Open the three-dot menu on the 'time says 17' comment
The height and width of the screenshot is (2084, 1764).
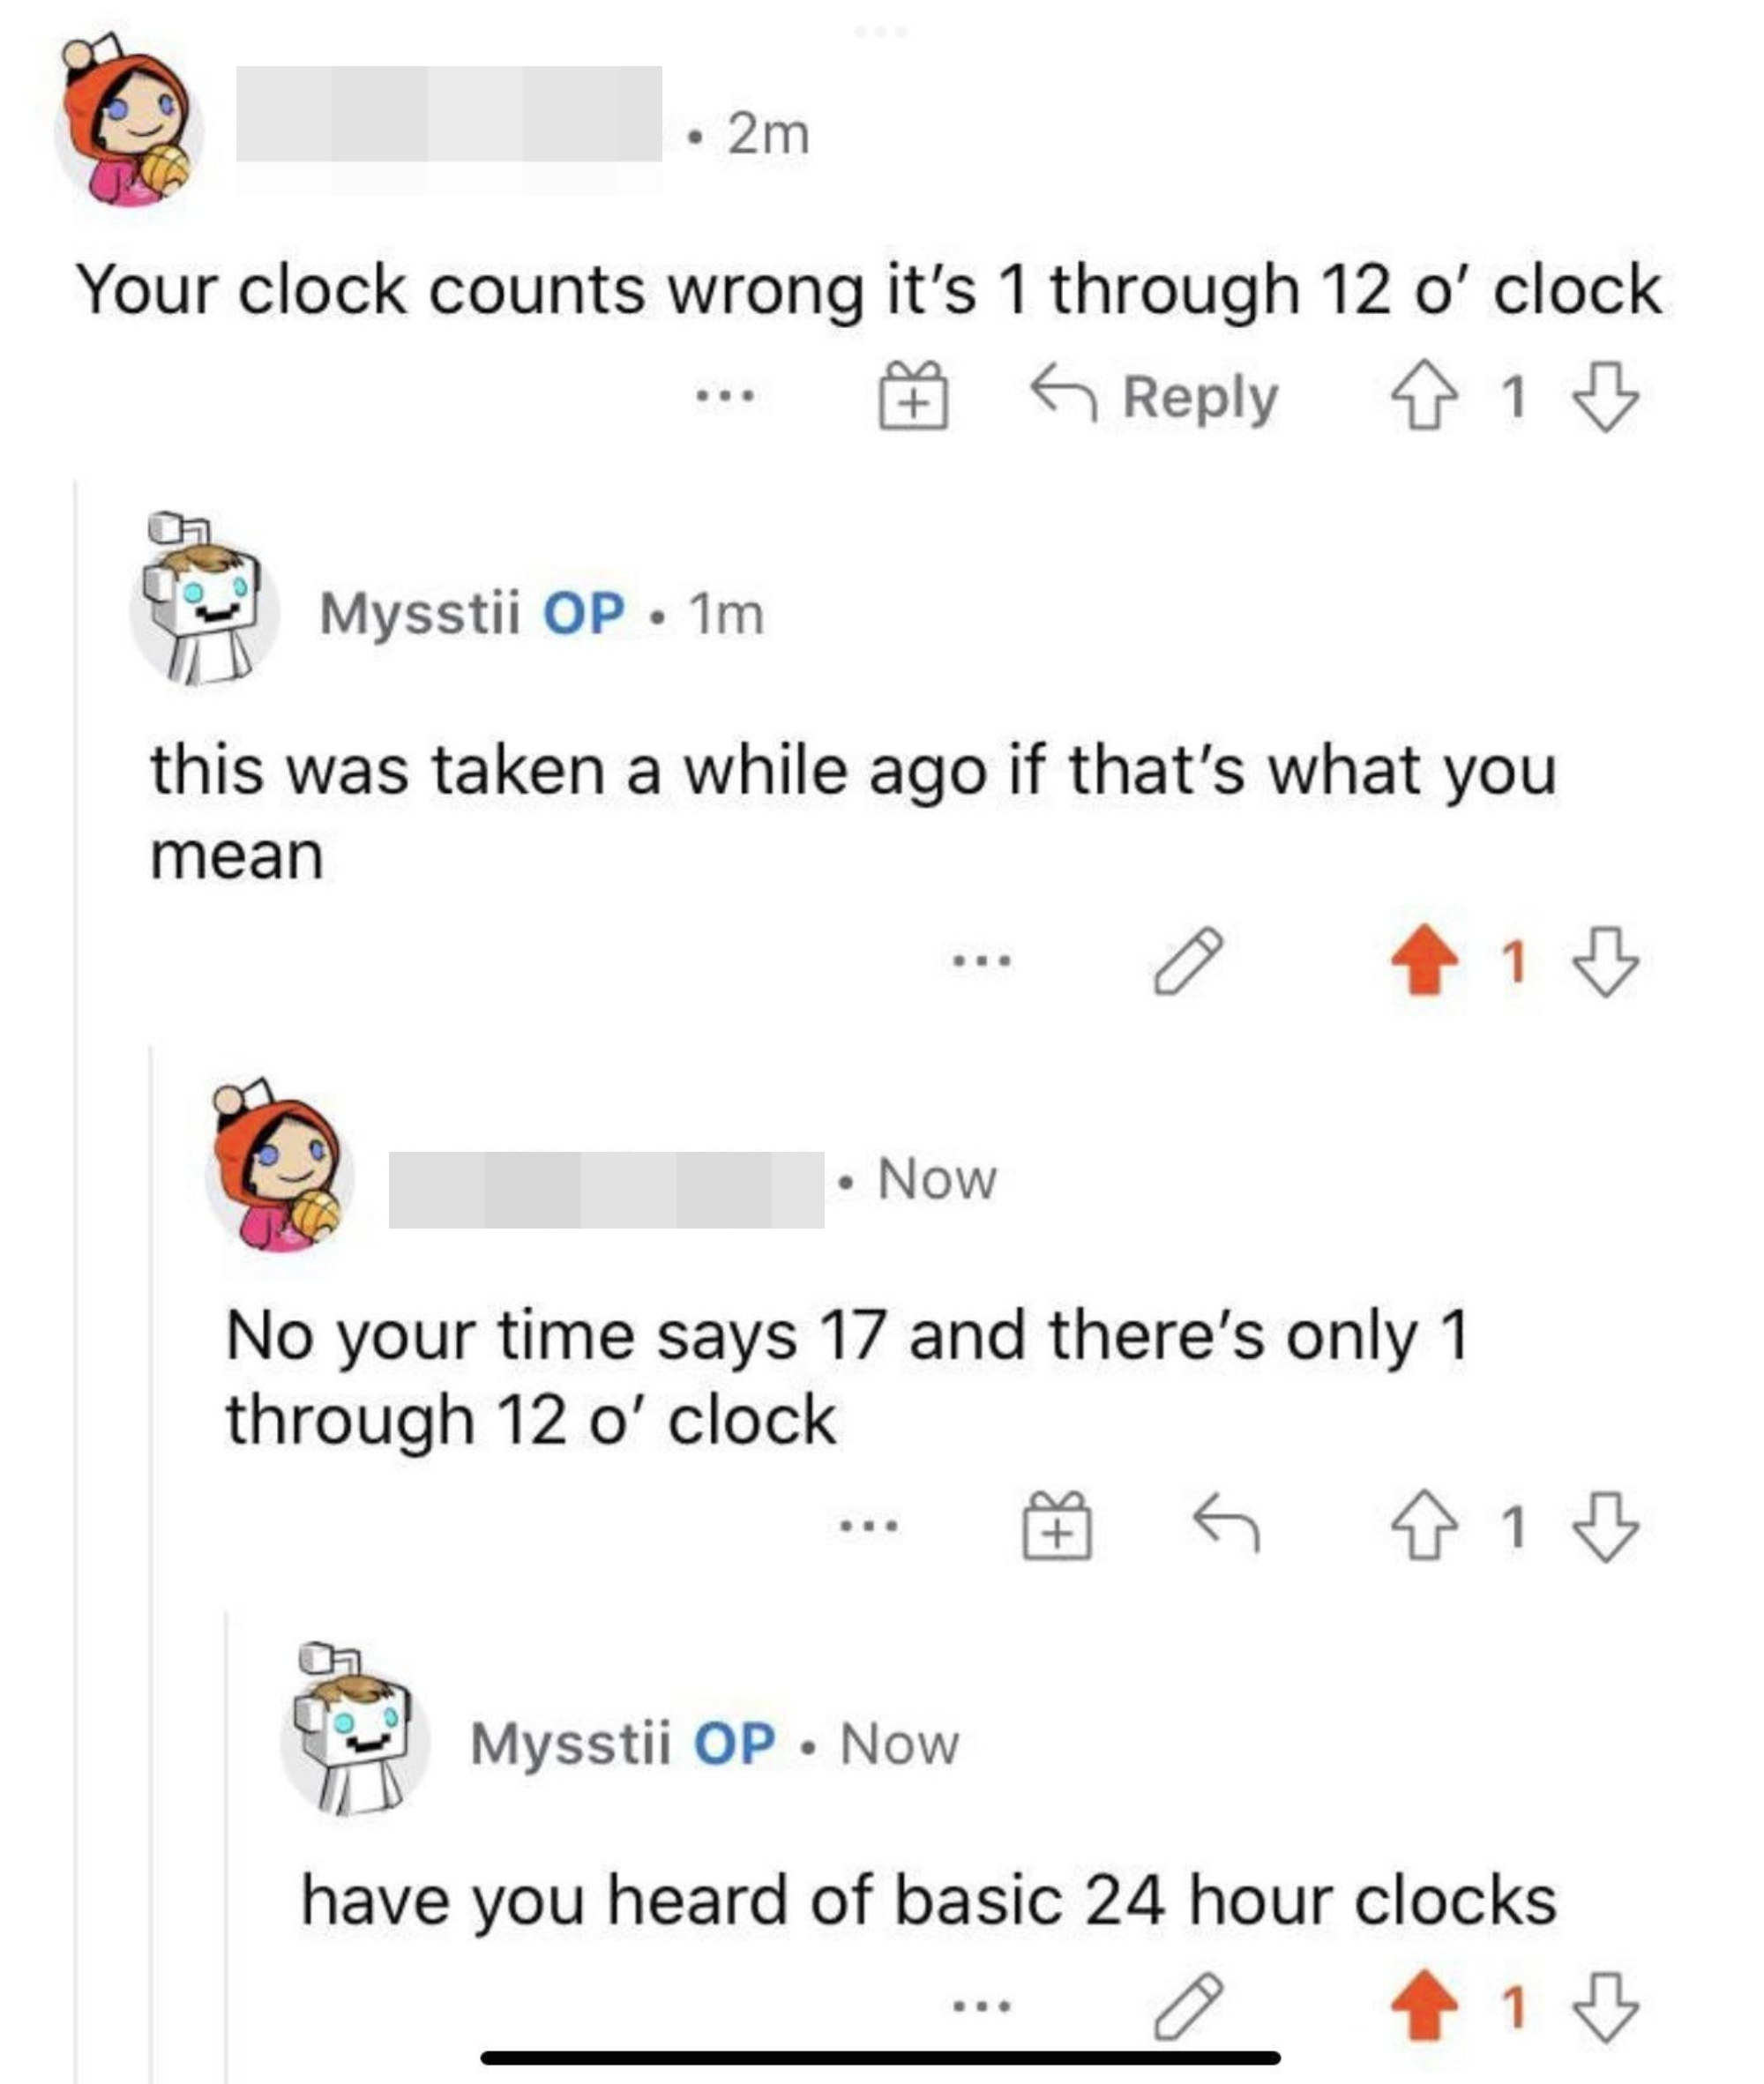(x=869, y=1527)
